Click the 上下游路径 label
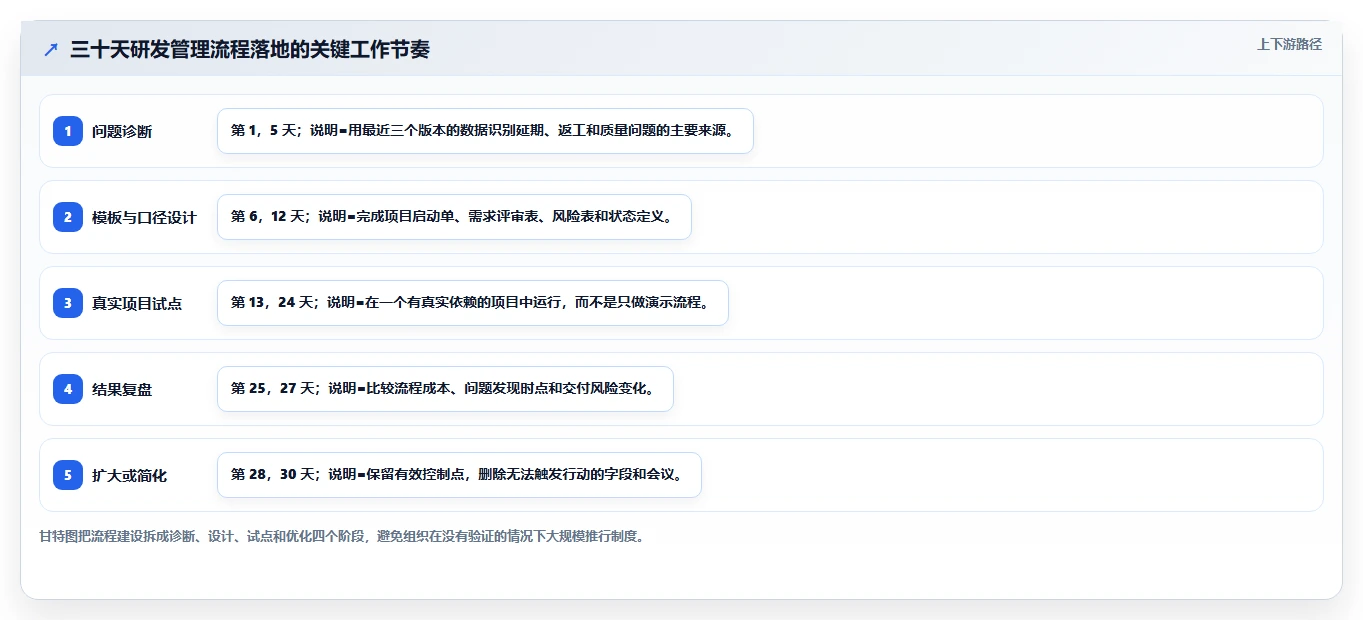The height and width of the screenshot is (620, 1363). pyautogui.click(x=1289, y=44)
